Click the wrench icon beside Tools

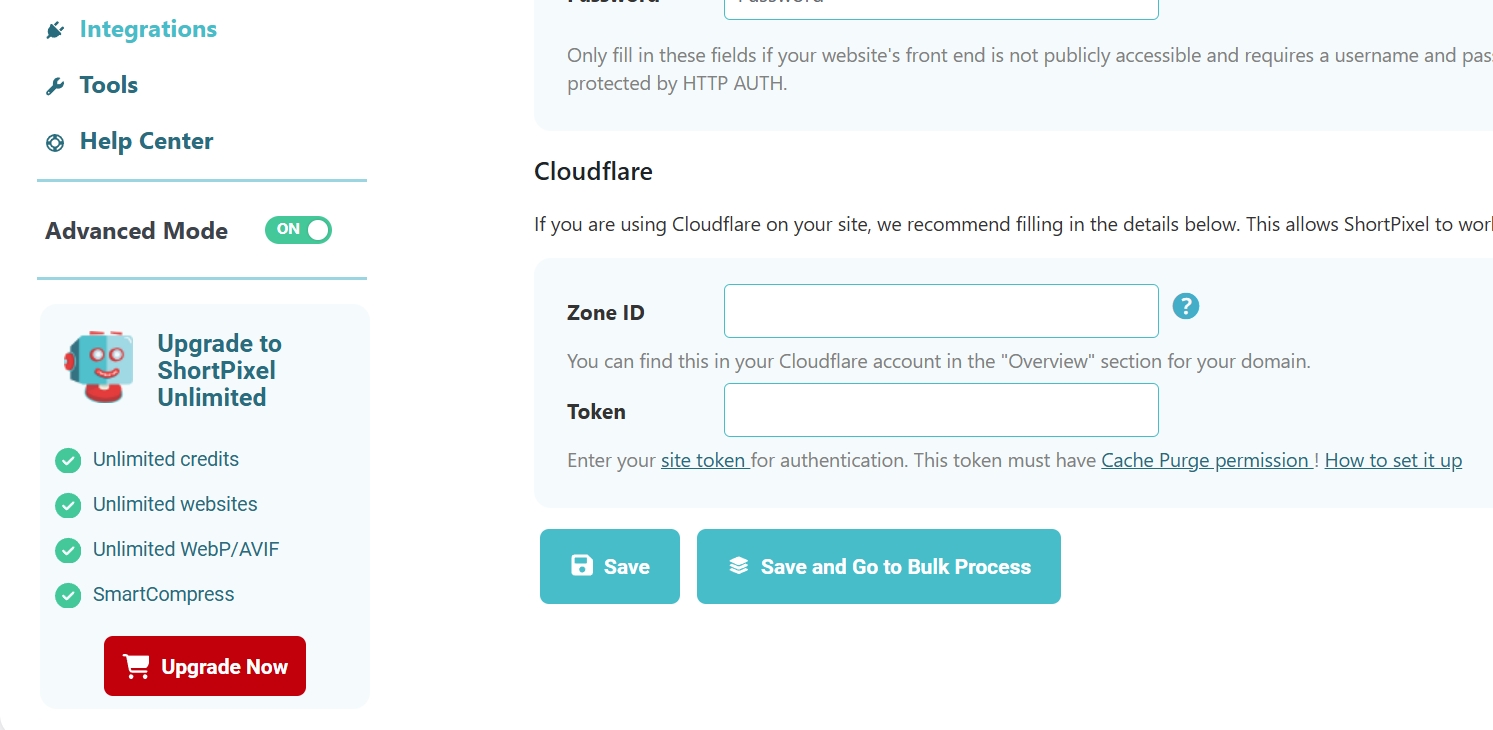point(51,85)
